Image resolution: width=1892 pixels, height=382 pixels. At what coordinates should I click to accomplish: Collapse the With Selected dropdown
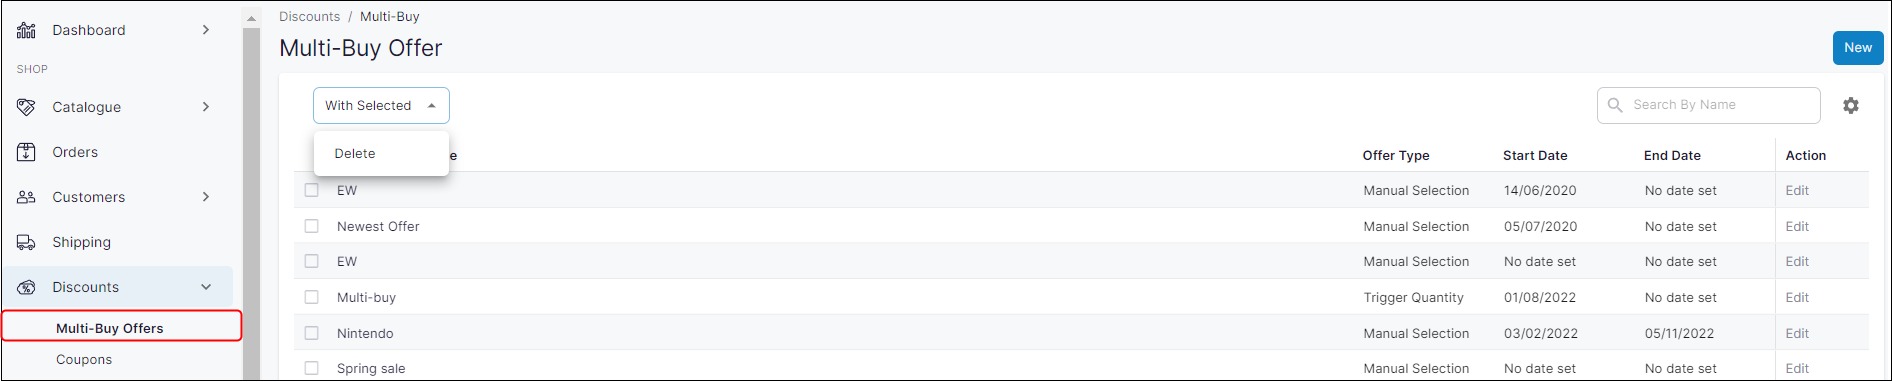click(x=381, y=105)
